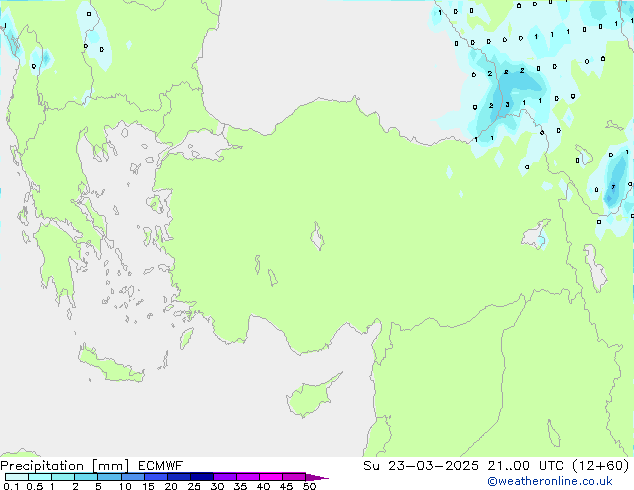Select the 35–40 mm legend swatch
This screenshot has width=634, height=490.
click(x=248, y=477)
